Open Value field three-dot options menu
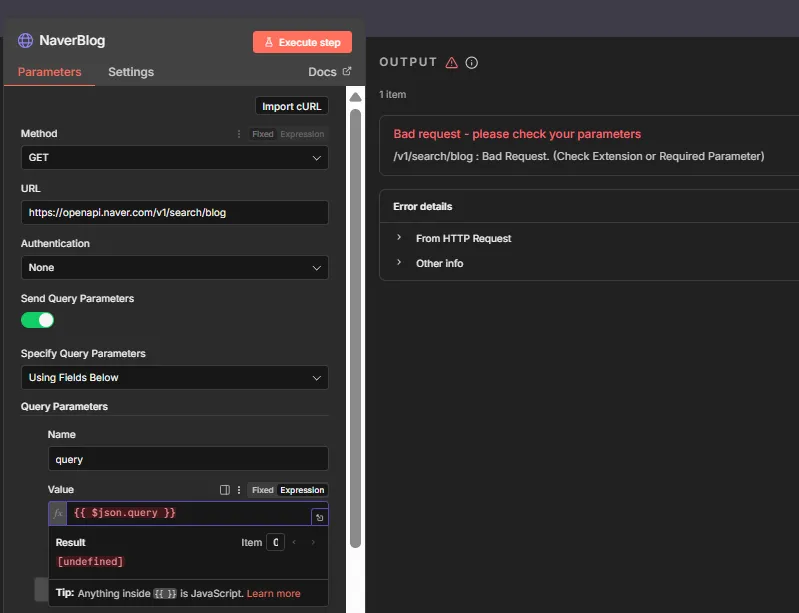Viewport: 799px width, 613px height. coord(238,490)
